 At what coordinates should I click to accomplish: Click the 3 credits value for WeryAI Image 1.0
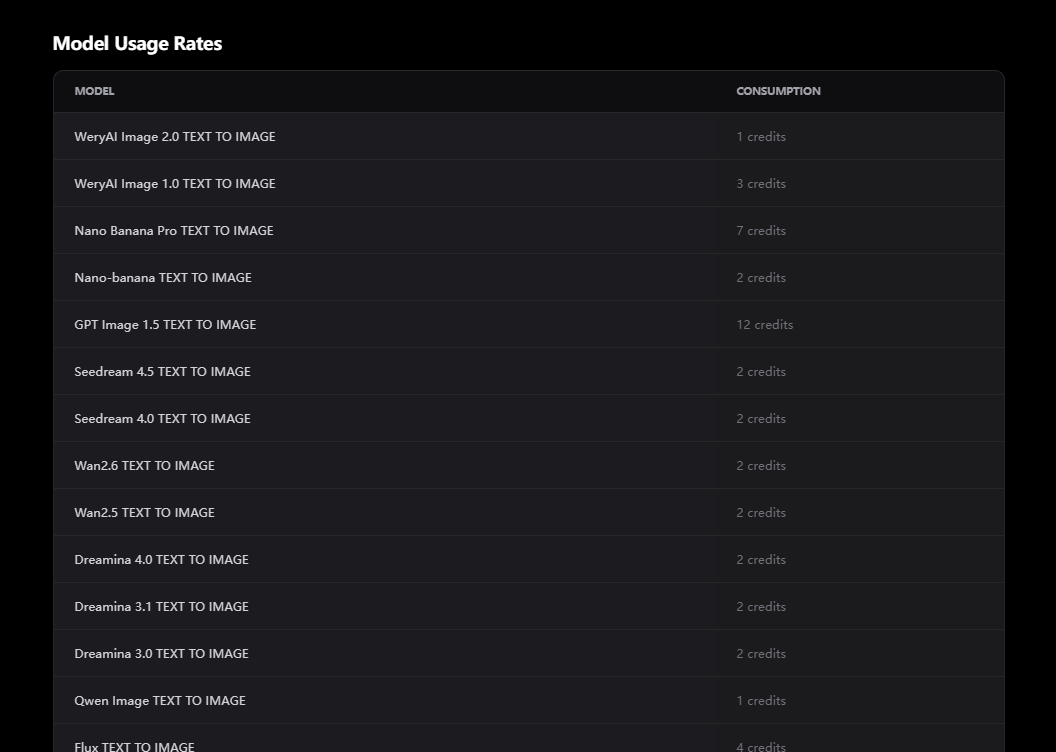click(761, 184)
